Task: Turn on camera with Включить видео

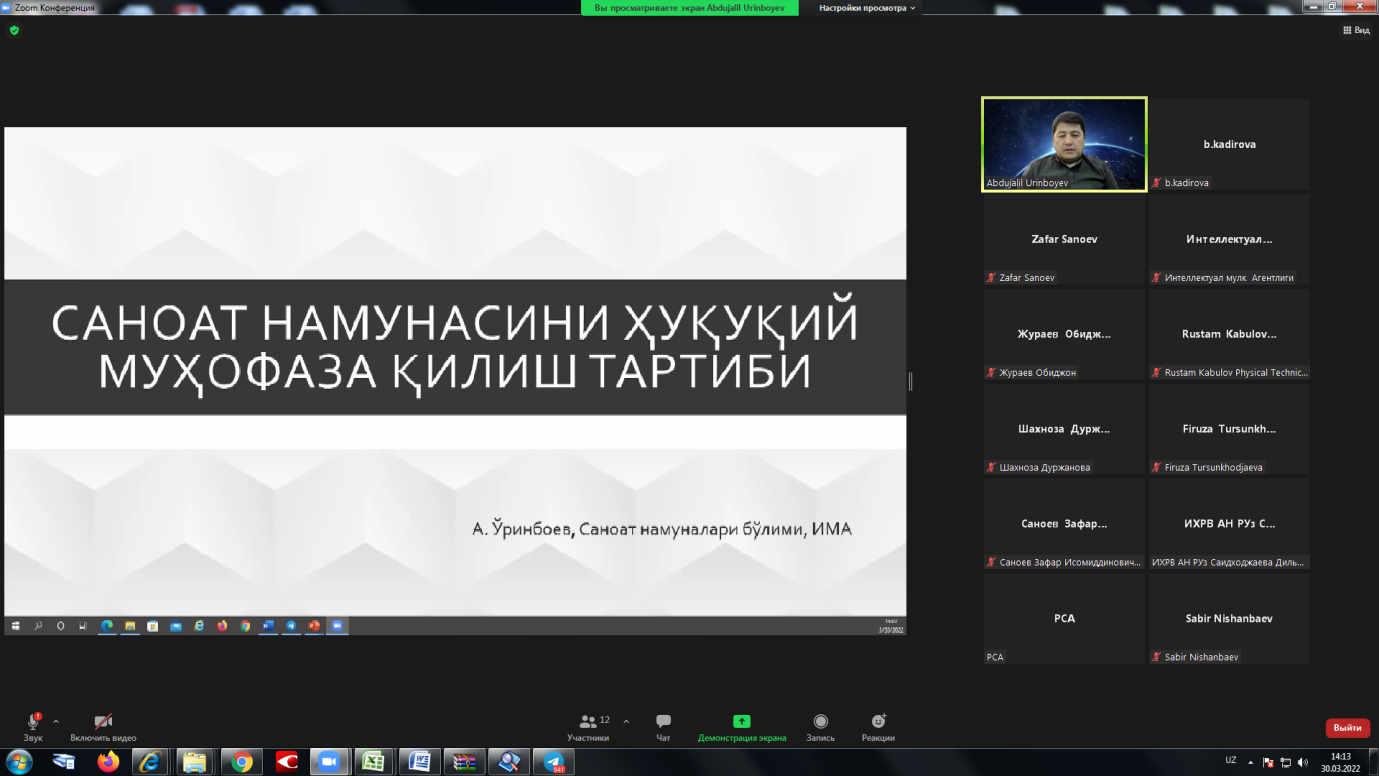Action: [x=103, y=722]
